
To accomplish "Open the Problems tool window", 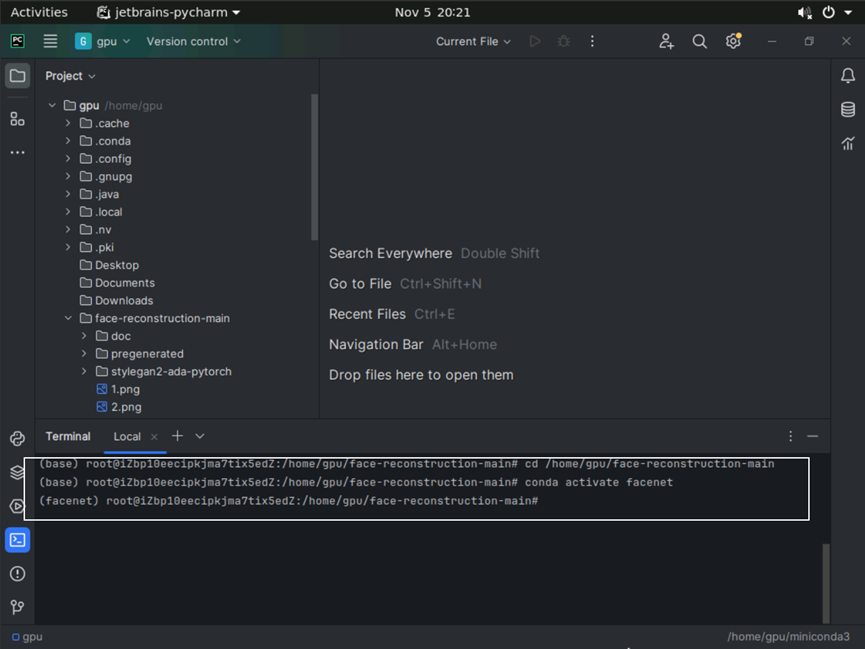I will (x=18, y=574).
